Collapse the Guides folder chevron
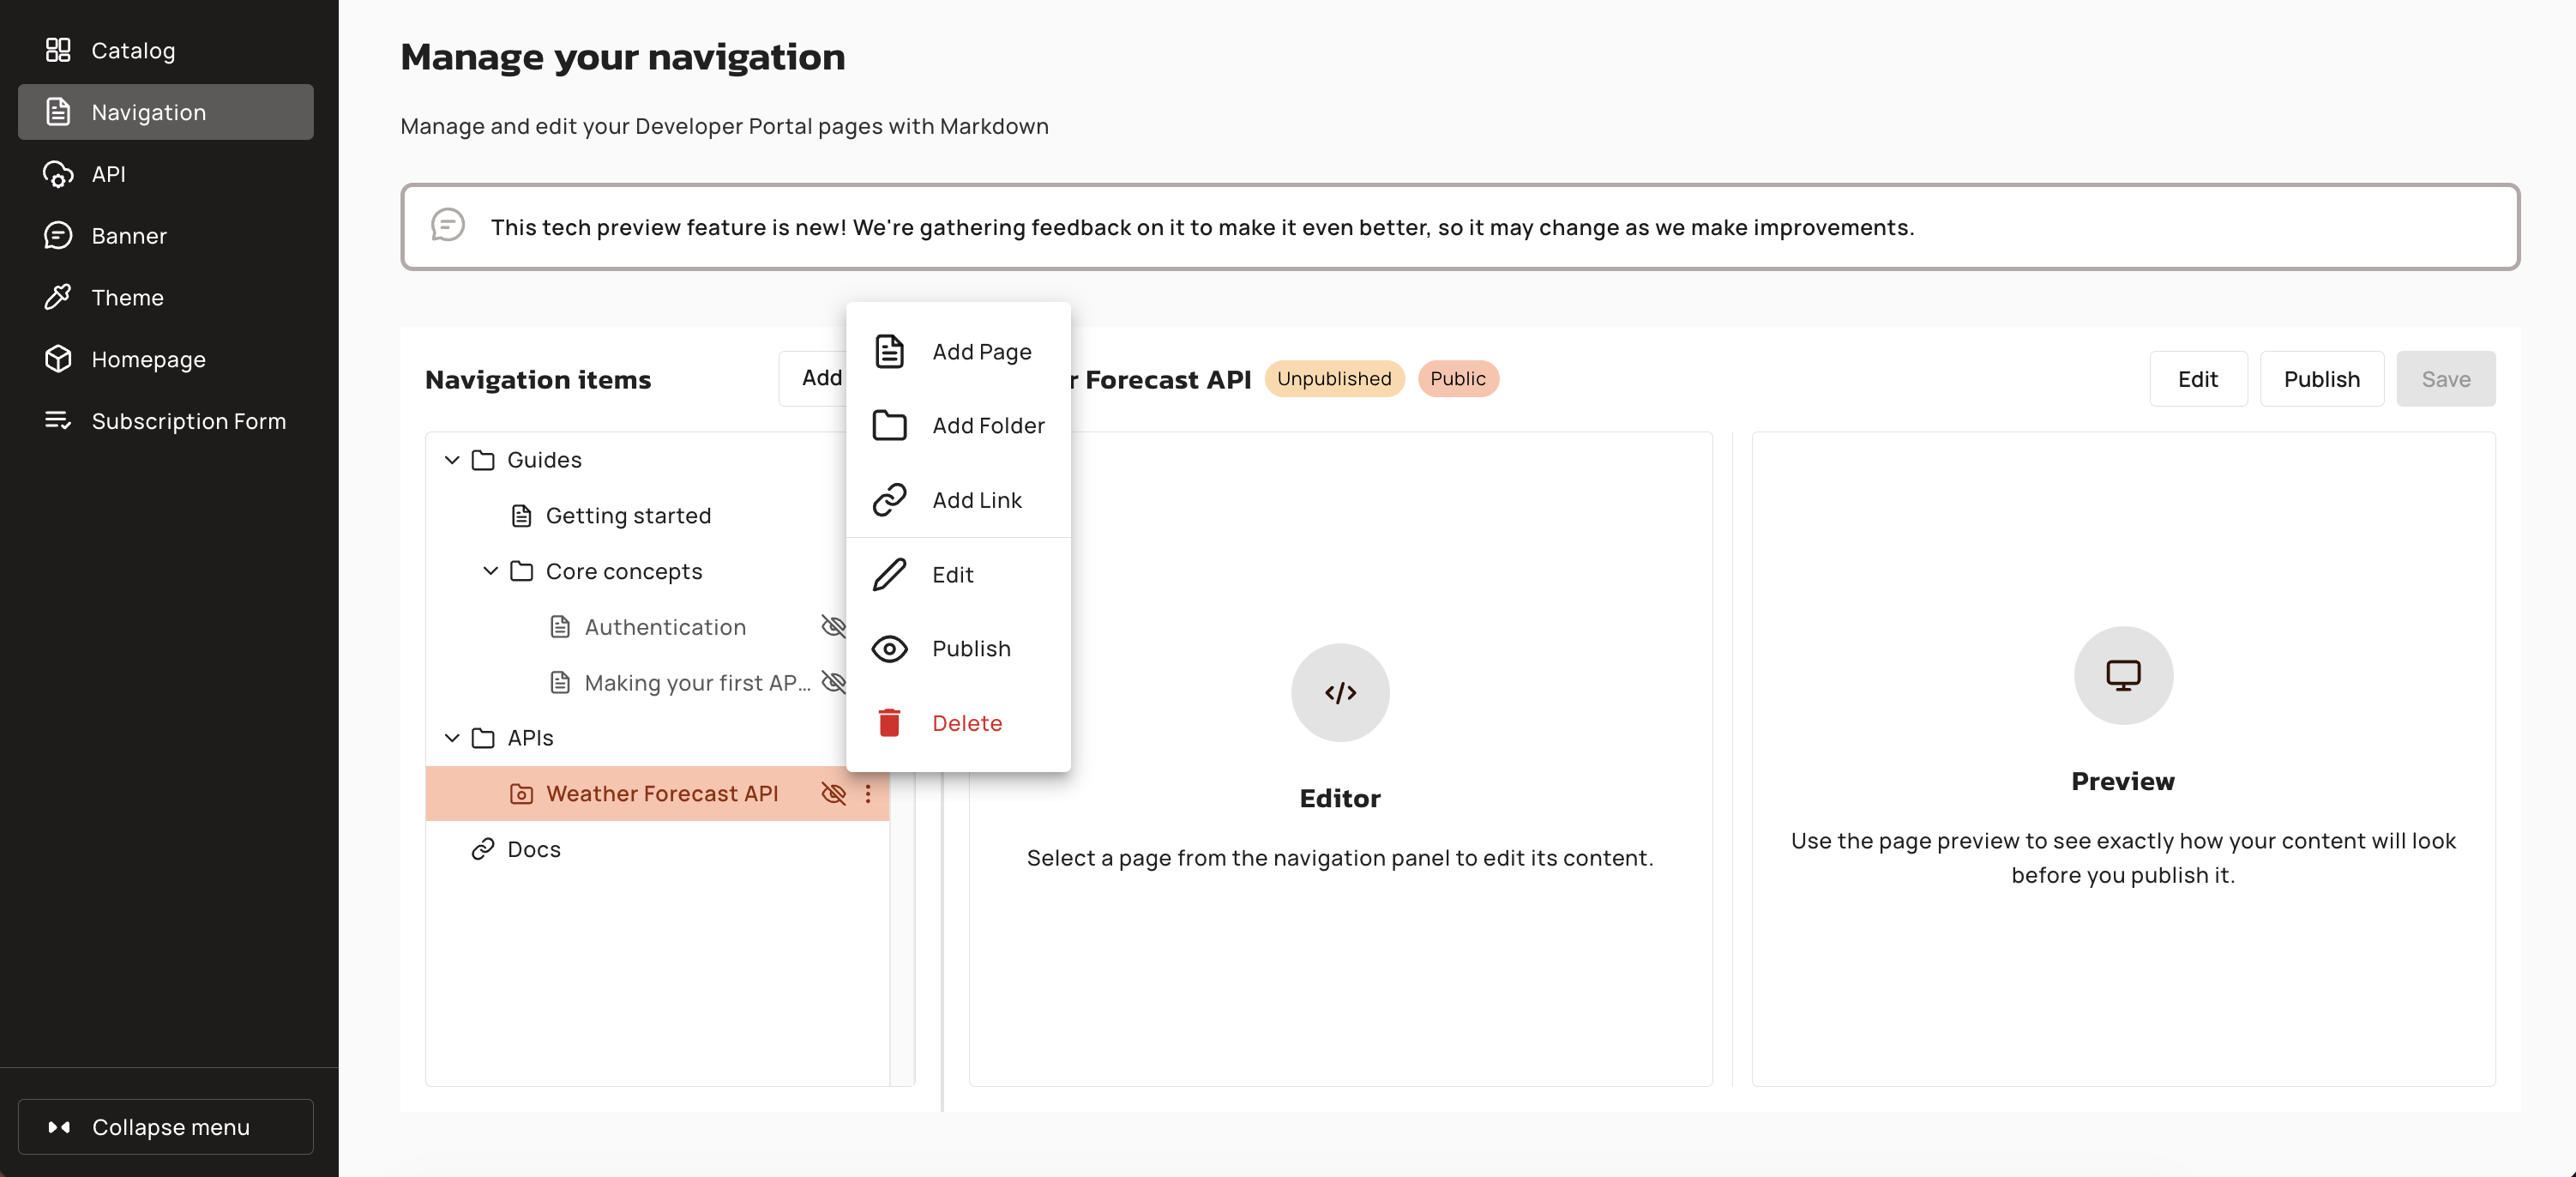2576x1177 pixels. pyautogui.click(x=452, y=460)
